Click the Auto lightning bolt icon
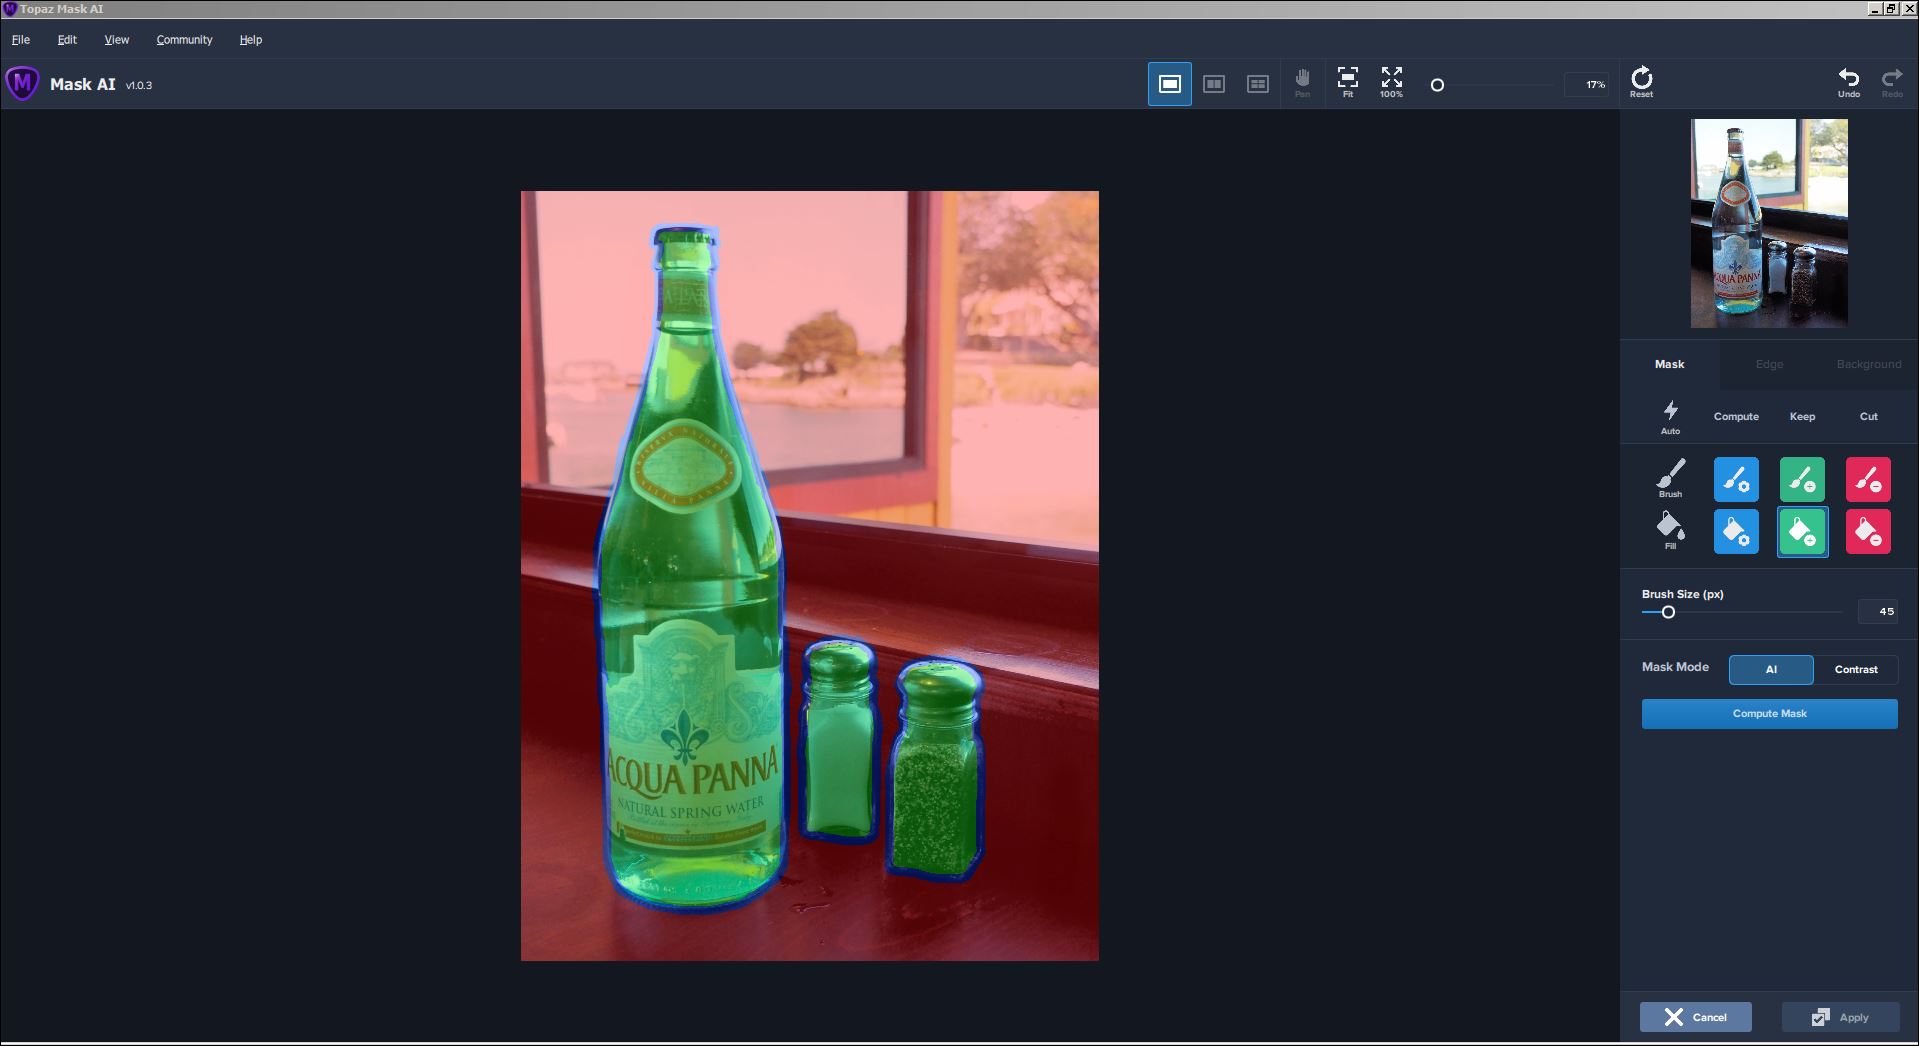The height and width of the screenshot is (1046, 1919). (1670, 416)
